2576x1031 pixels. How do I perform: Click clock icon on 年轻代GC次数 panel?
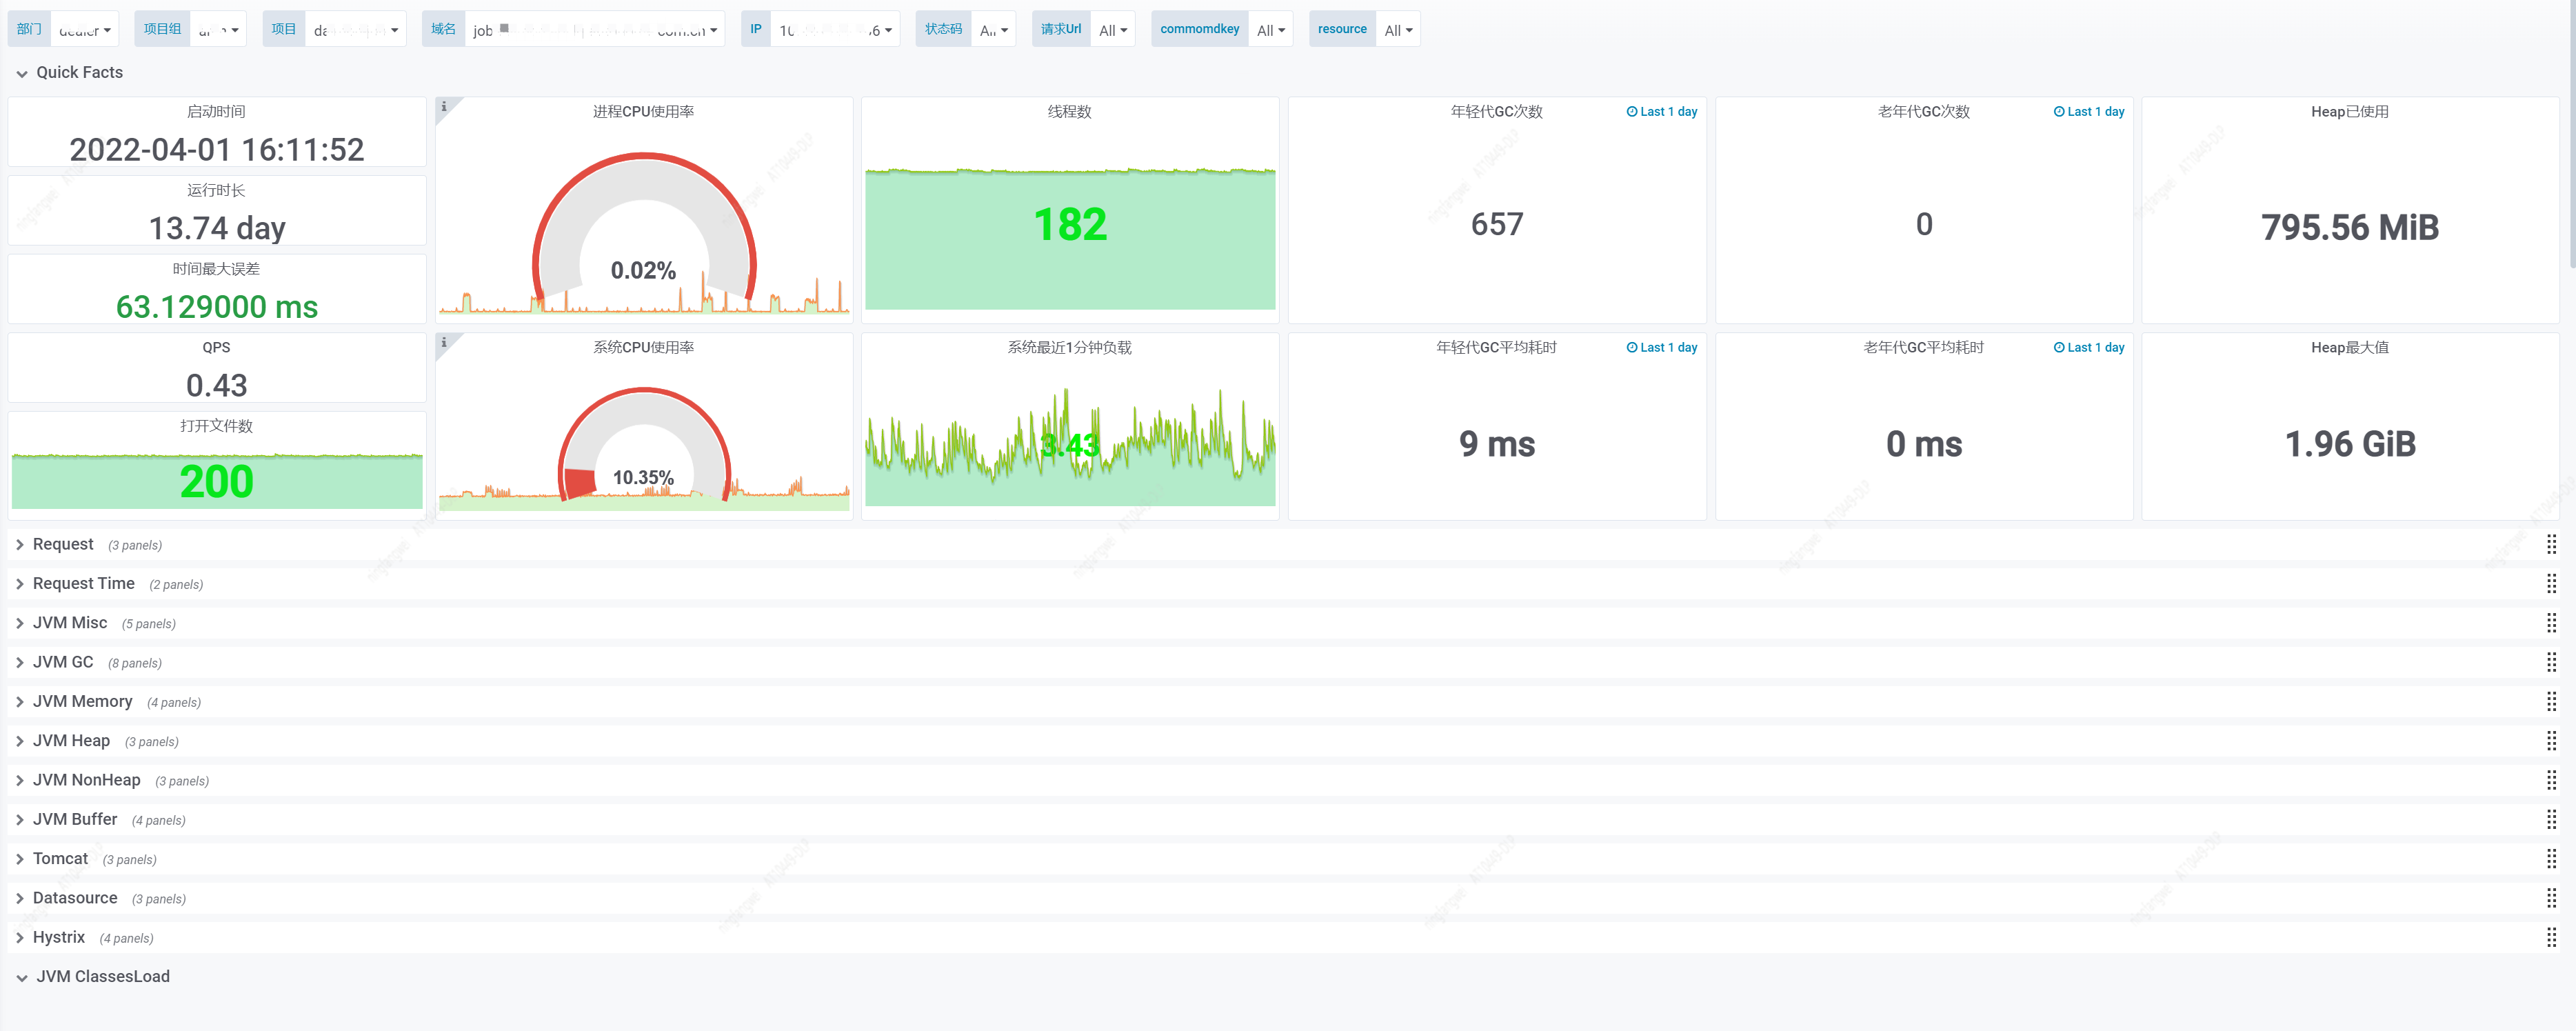1631,112
